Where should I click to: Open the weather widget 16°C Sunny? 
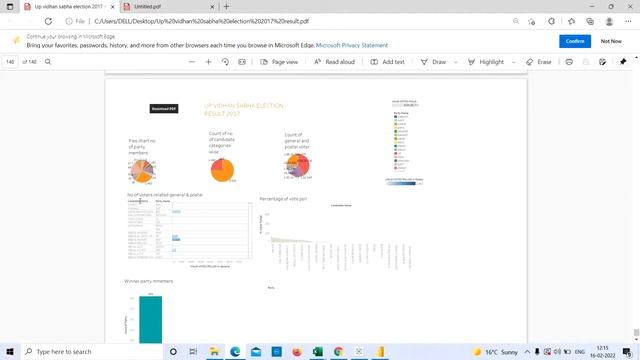point(495,351)
